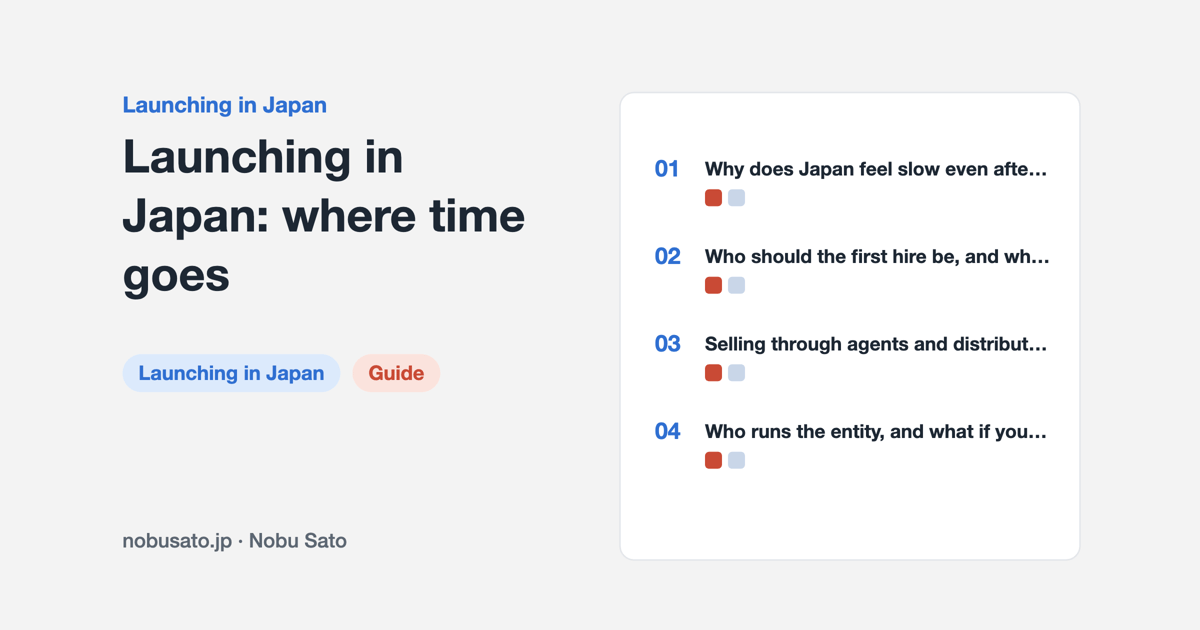Select the red 'Guide' tag pill

[396, 373]
